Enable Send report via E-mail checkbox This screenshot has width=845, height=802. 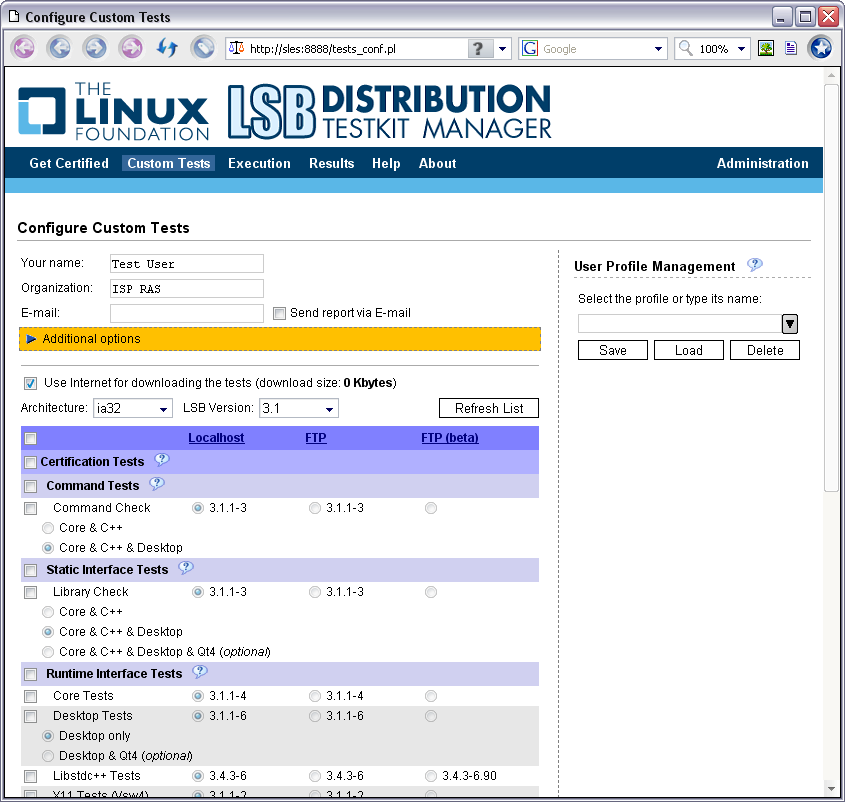[x=279, y=313]
